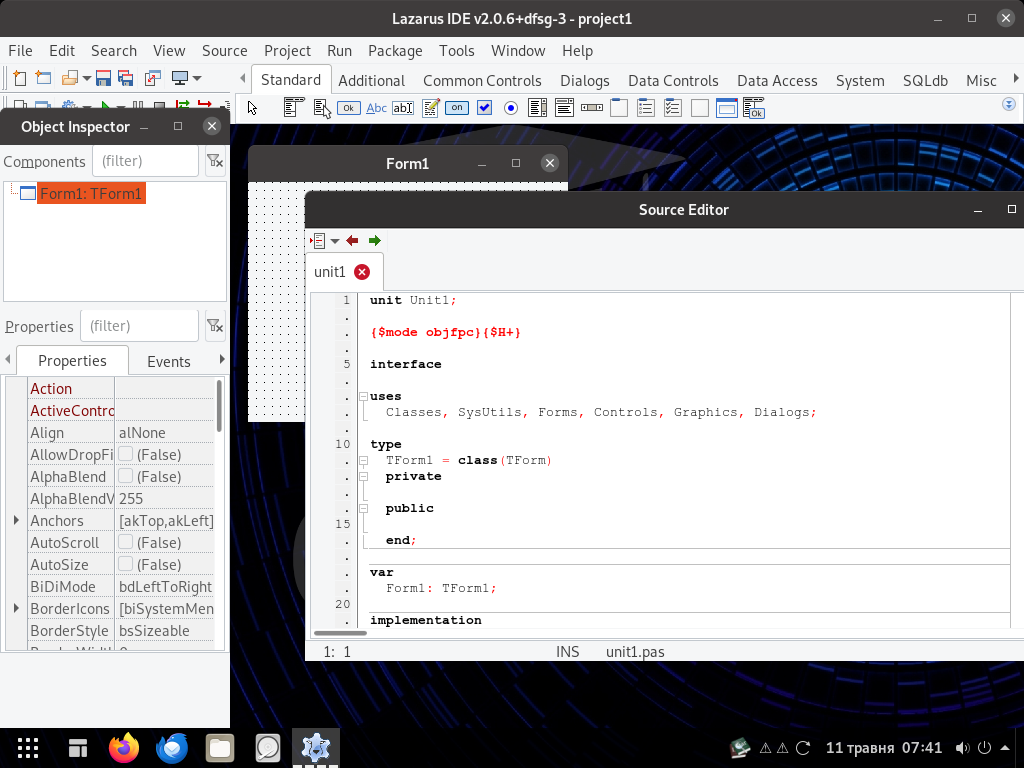Expand the Anchors property
The width and height of the screenshot is (1024, 768).
coord(16,520)
